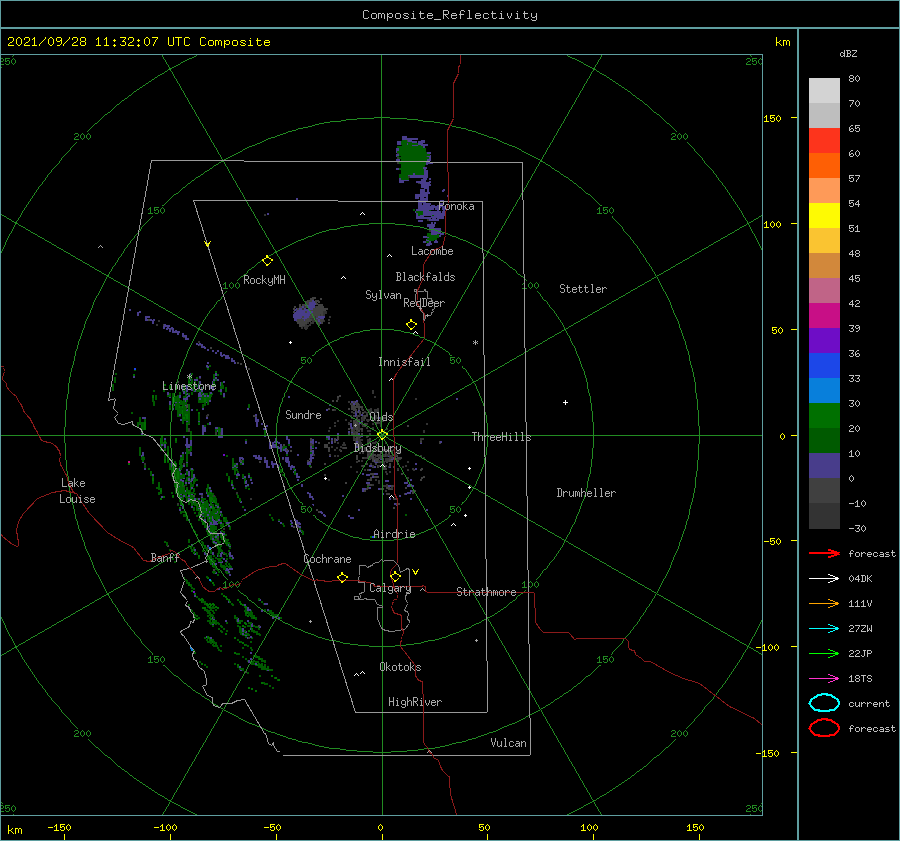Click the Vulcan label
This screenshot has height=841, width=900.
(x=508, y=743)
